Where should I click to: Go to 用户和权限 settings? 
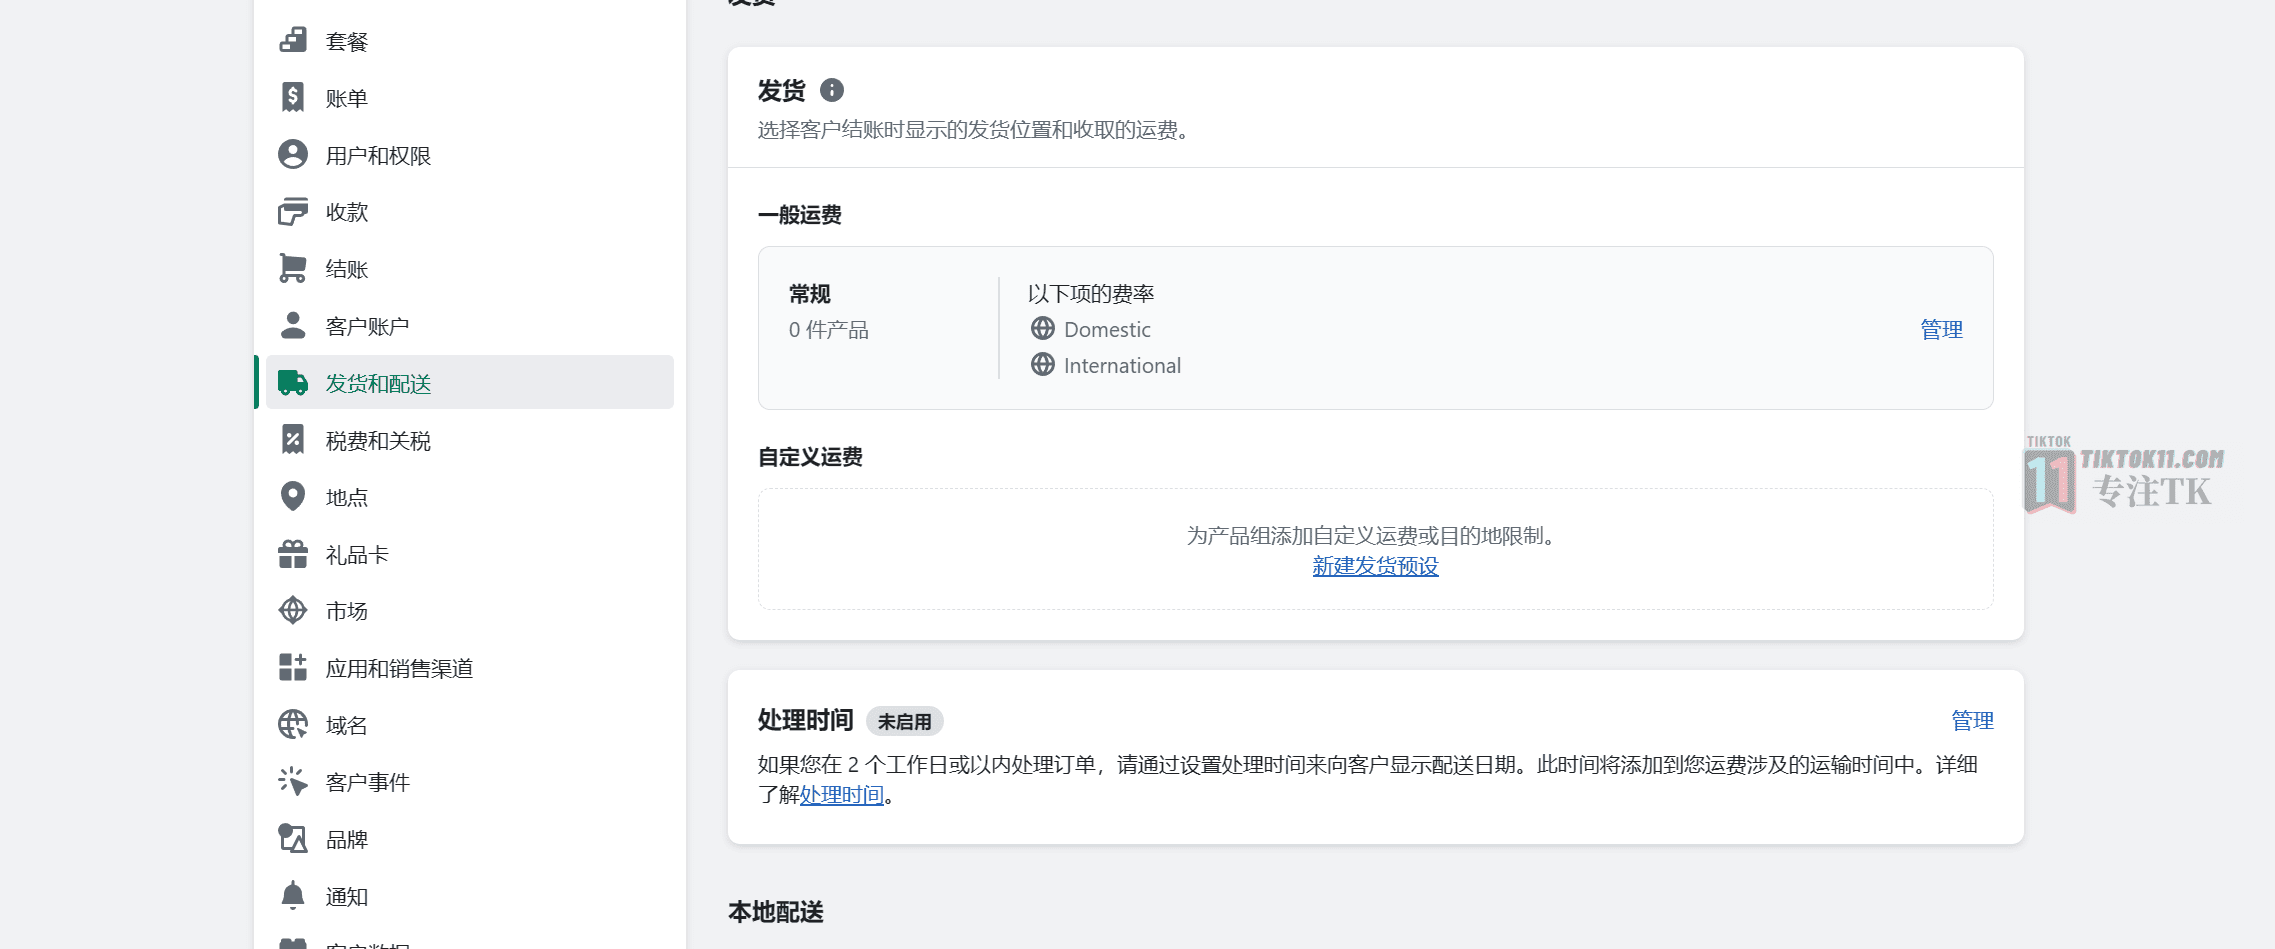470,155
